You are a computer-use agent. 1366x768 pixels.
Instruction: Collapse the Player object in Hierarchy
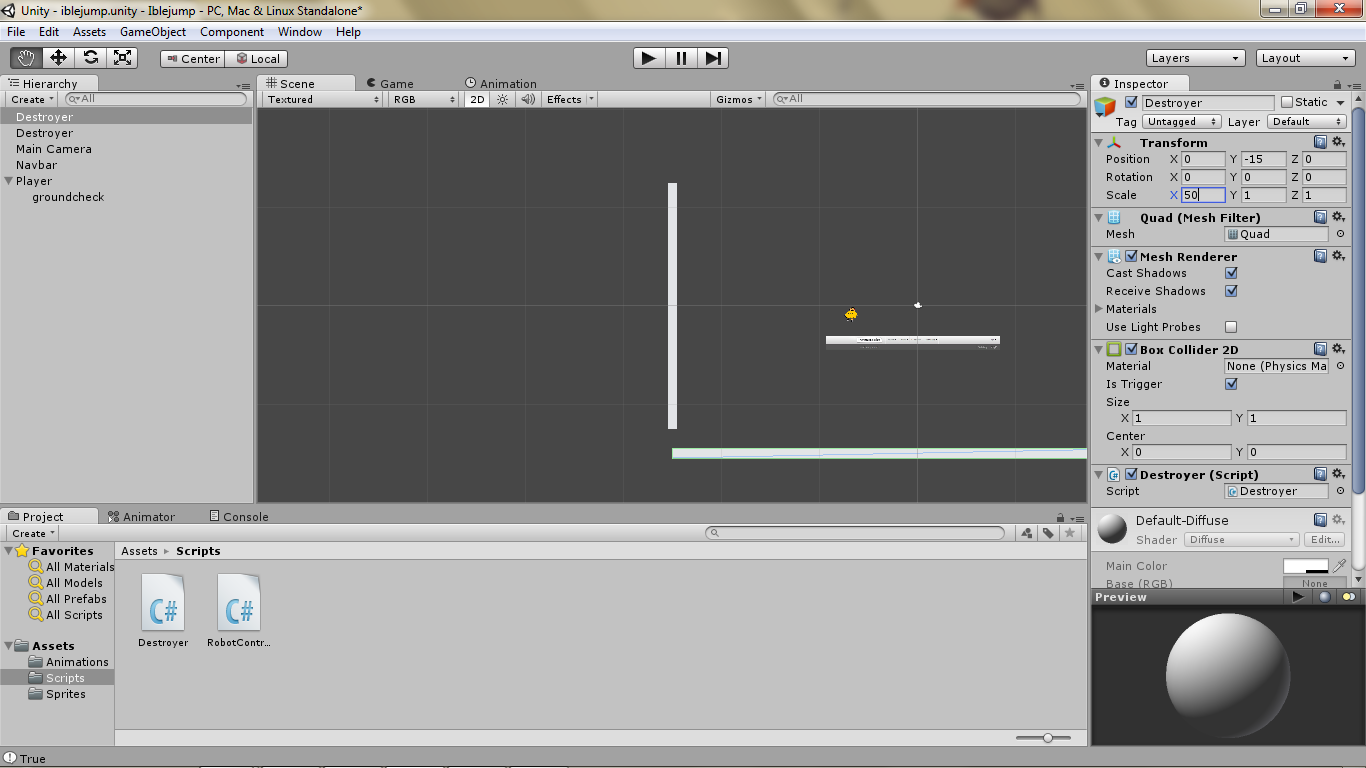pos(8,181)
